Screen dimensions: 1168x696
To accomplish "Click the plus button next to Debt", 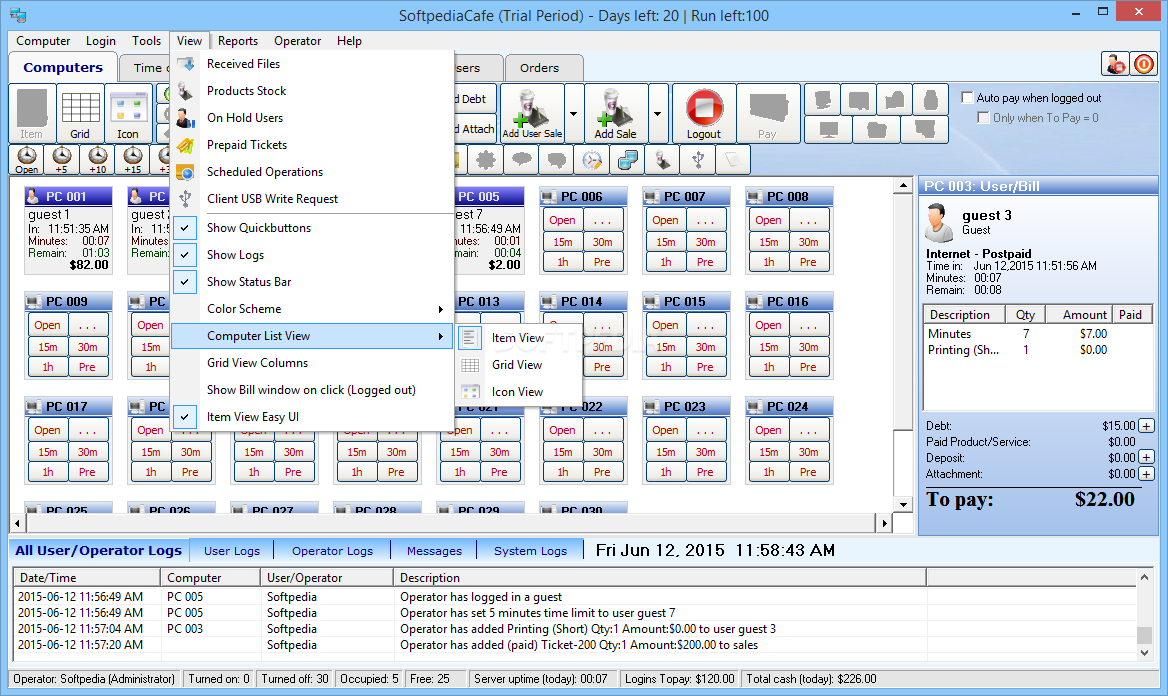I will coord(1146,426).
